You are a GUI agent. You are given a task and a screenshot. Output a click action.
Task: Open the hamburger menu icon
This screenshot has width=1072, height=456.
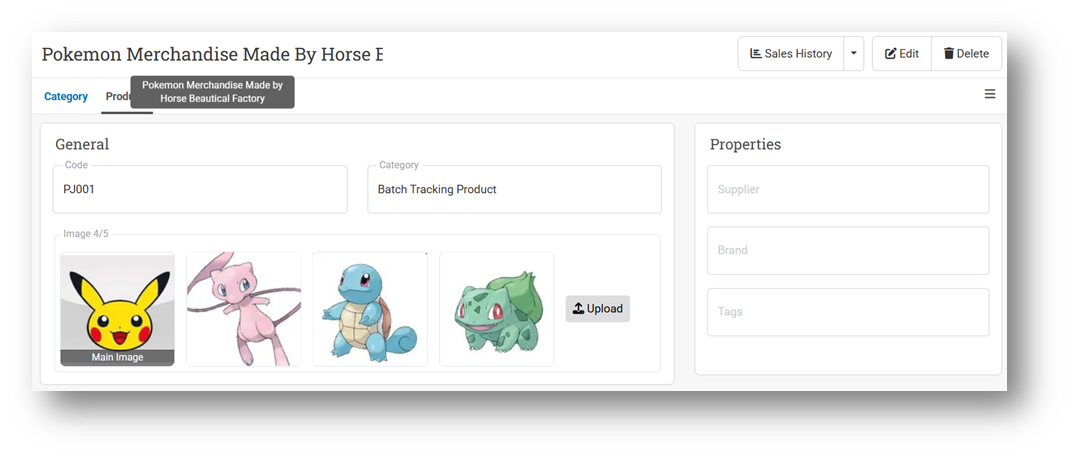989,94
